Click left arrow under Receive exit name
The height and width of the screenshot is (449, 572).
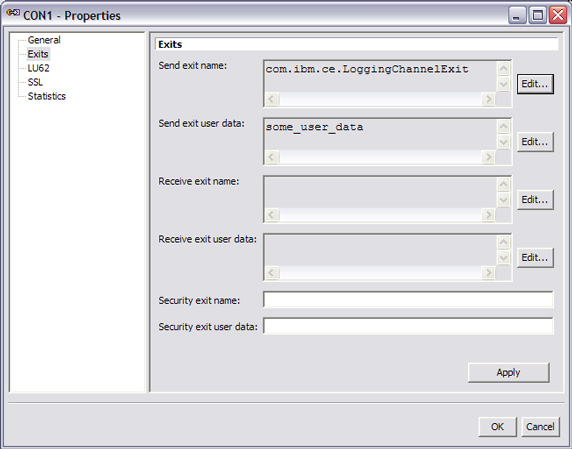click(272, 215)
